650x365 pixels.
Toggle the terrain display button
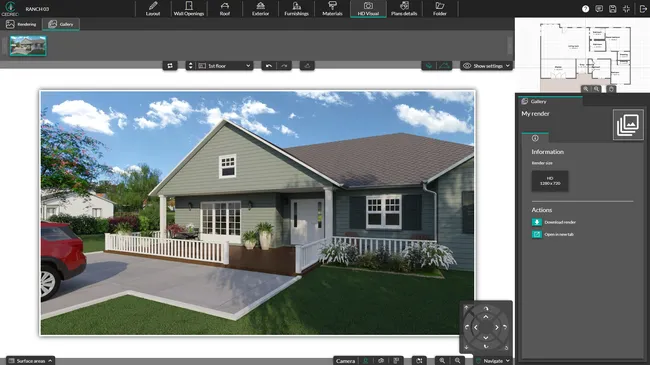click(444, 66)
